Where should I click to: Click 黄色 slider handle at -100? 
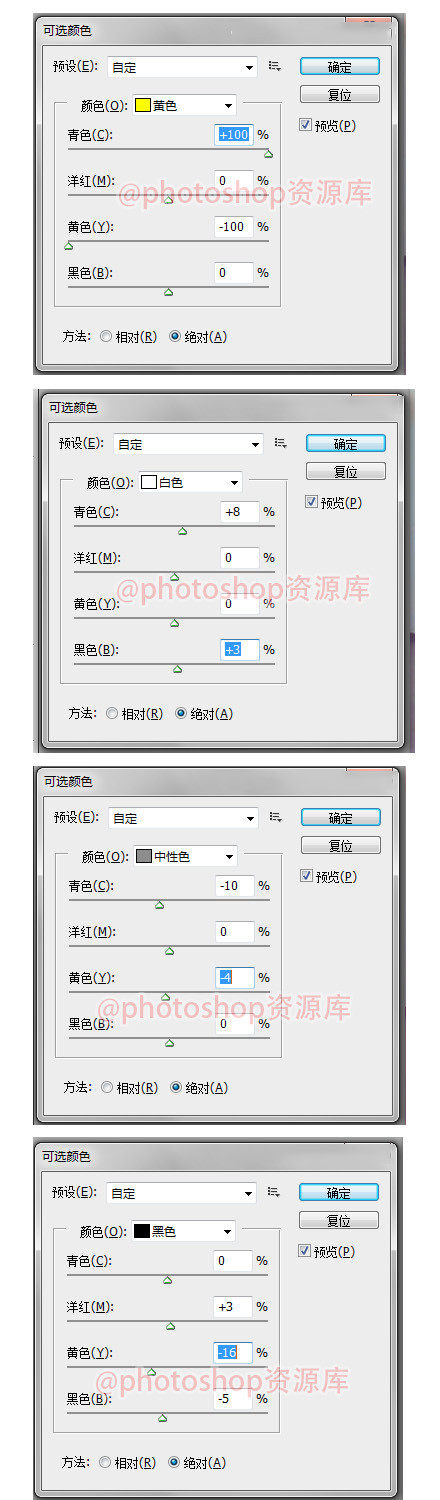(68, 246)
